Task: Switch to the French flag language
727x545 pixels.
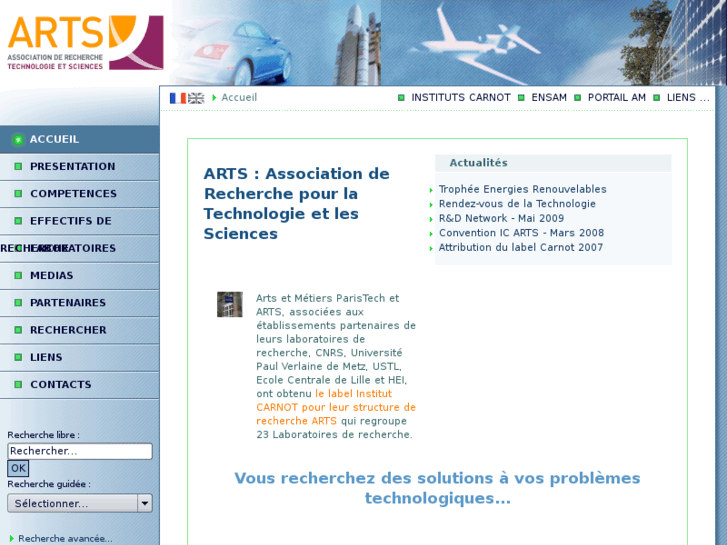Action: [178, 98]
